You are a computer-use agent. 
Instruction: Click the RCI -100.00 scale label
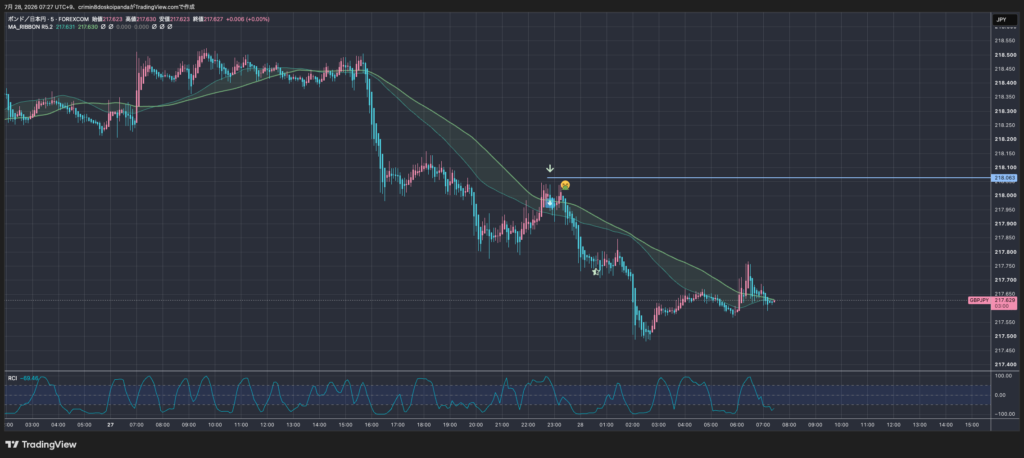[x=1004, y=414]
